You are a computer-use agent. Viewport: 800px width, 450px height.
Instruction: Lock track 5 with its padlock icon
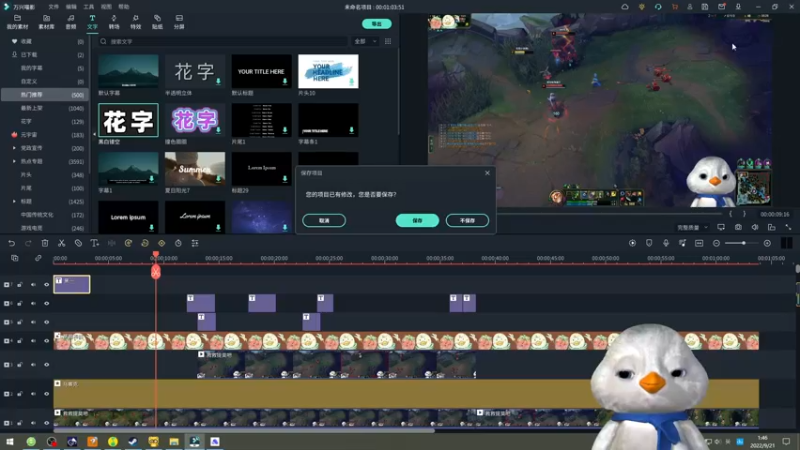tap(20, 322)
